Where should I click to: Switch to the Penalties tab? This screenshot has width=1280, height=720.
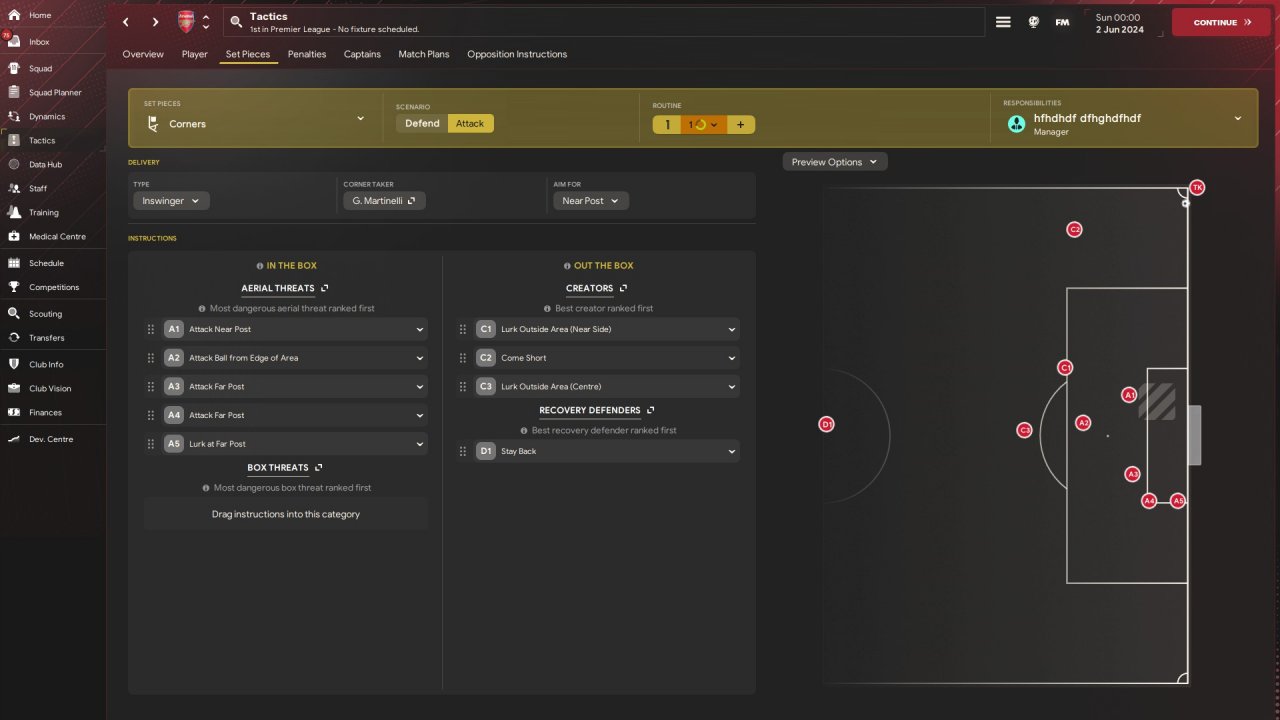[307, 54]
